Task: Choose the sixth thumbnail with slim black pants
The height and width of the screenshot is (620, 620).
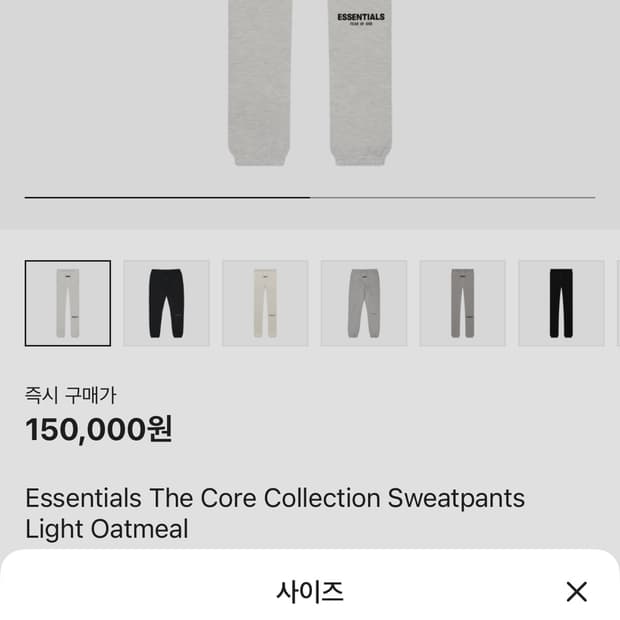Action: click(561, 303)
